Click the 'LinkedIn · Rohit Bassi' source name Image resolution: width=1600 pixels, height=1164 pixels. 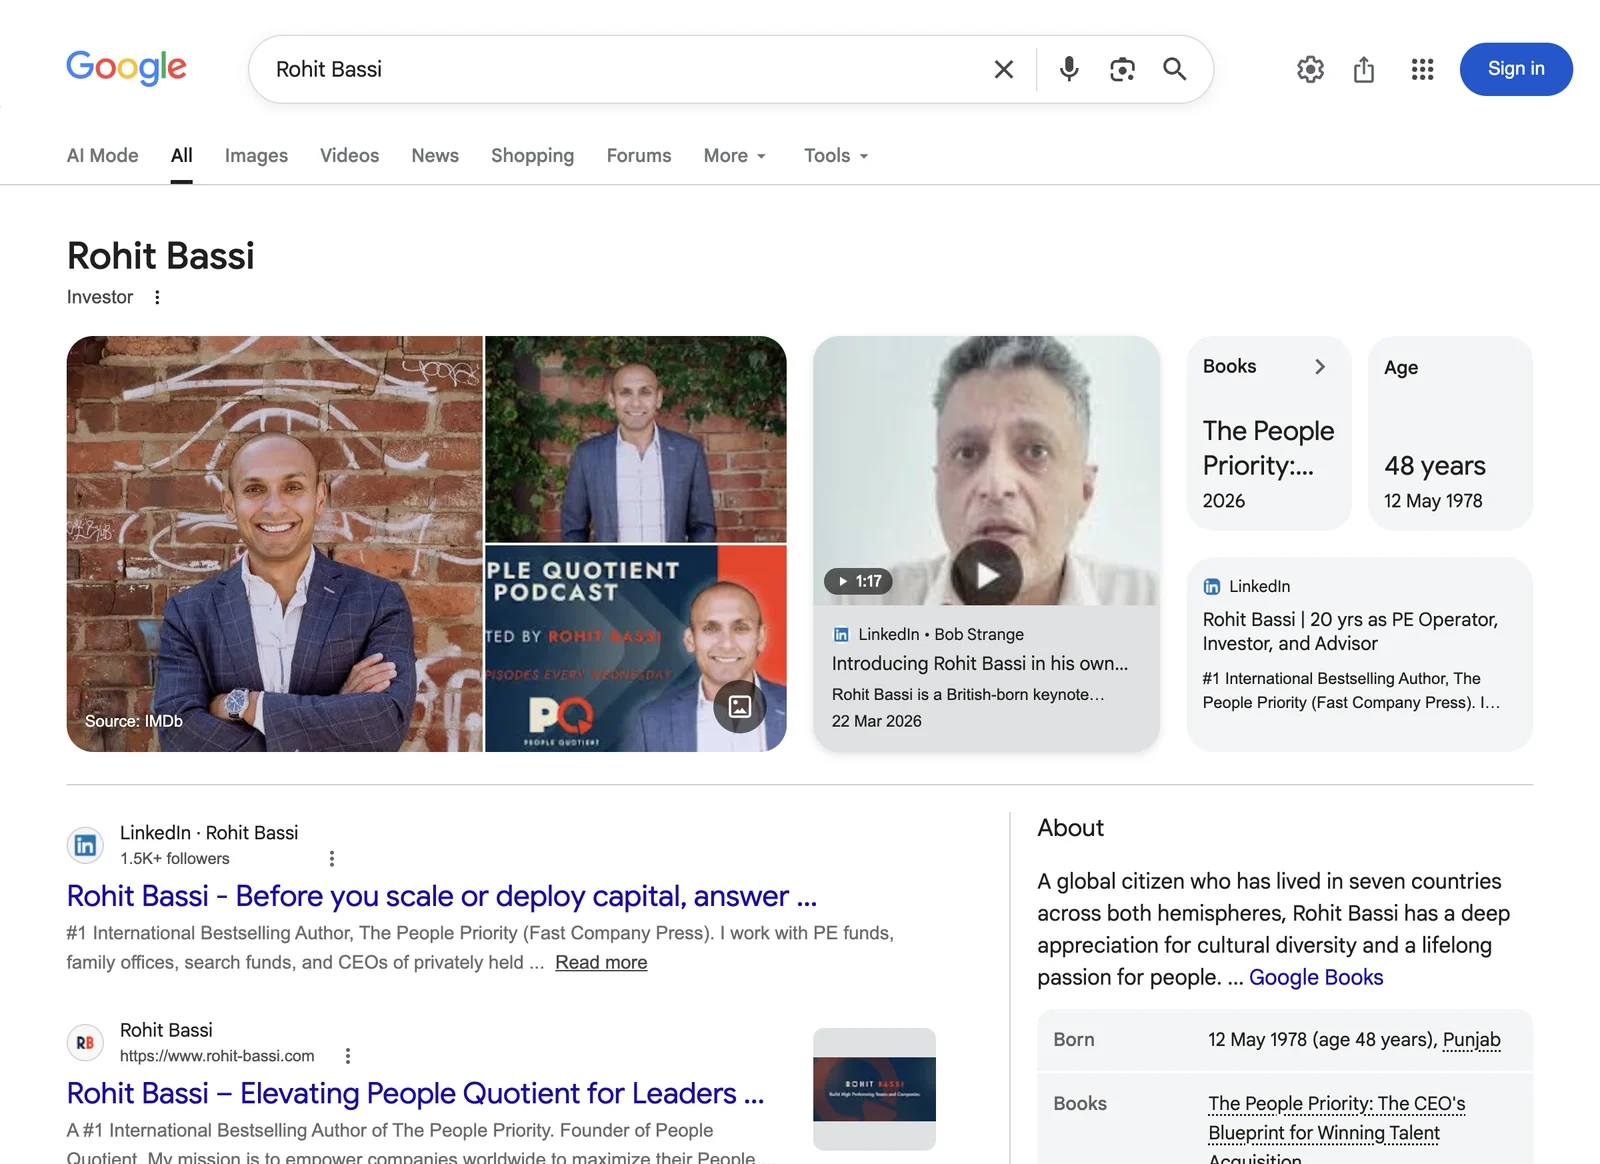(x=209, y=832)
